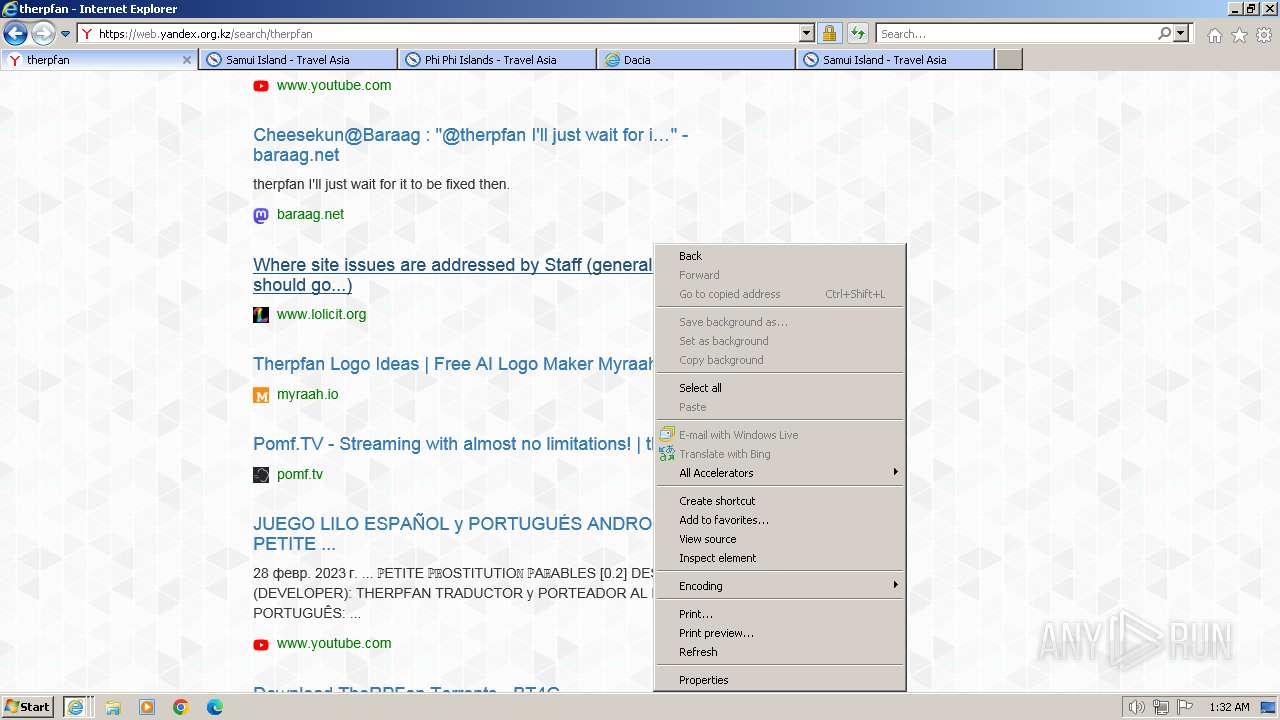
Task: Expand All Accelerators submenu
Action: pyautogui.click(x=780, y=473)
